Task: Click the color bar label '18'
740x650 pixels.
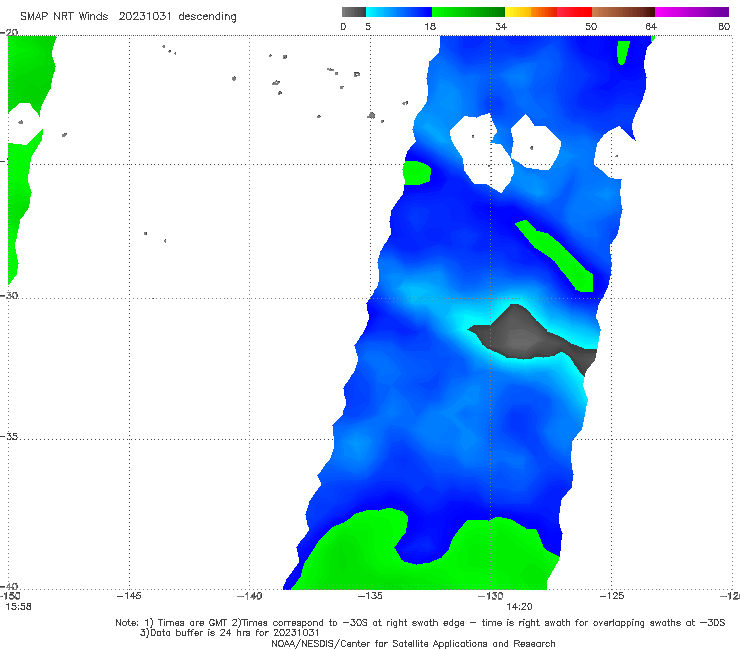Action: [430, 26]
